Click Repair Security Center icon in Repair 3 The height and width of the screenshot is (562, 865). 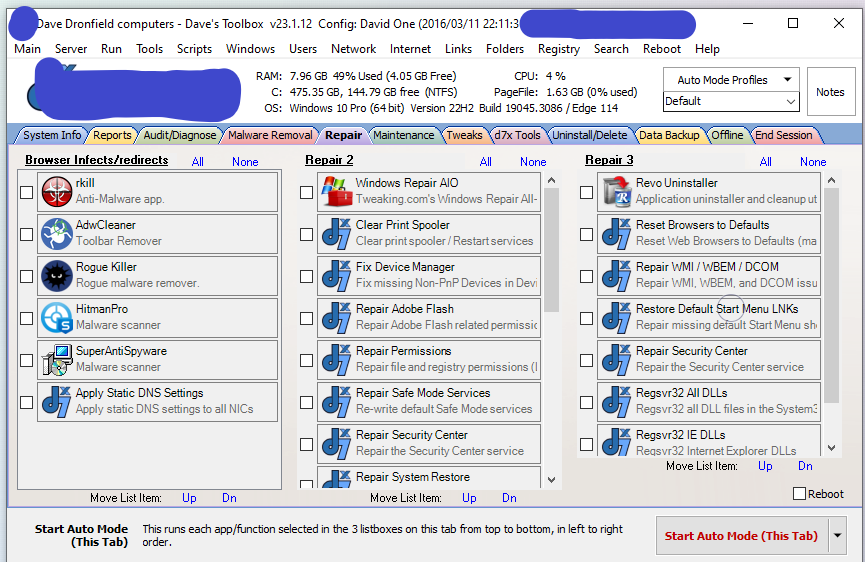(617, 359)
